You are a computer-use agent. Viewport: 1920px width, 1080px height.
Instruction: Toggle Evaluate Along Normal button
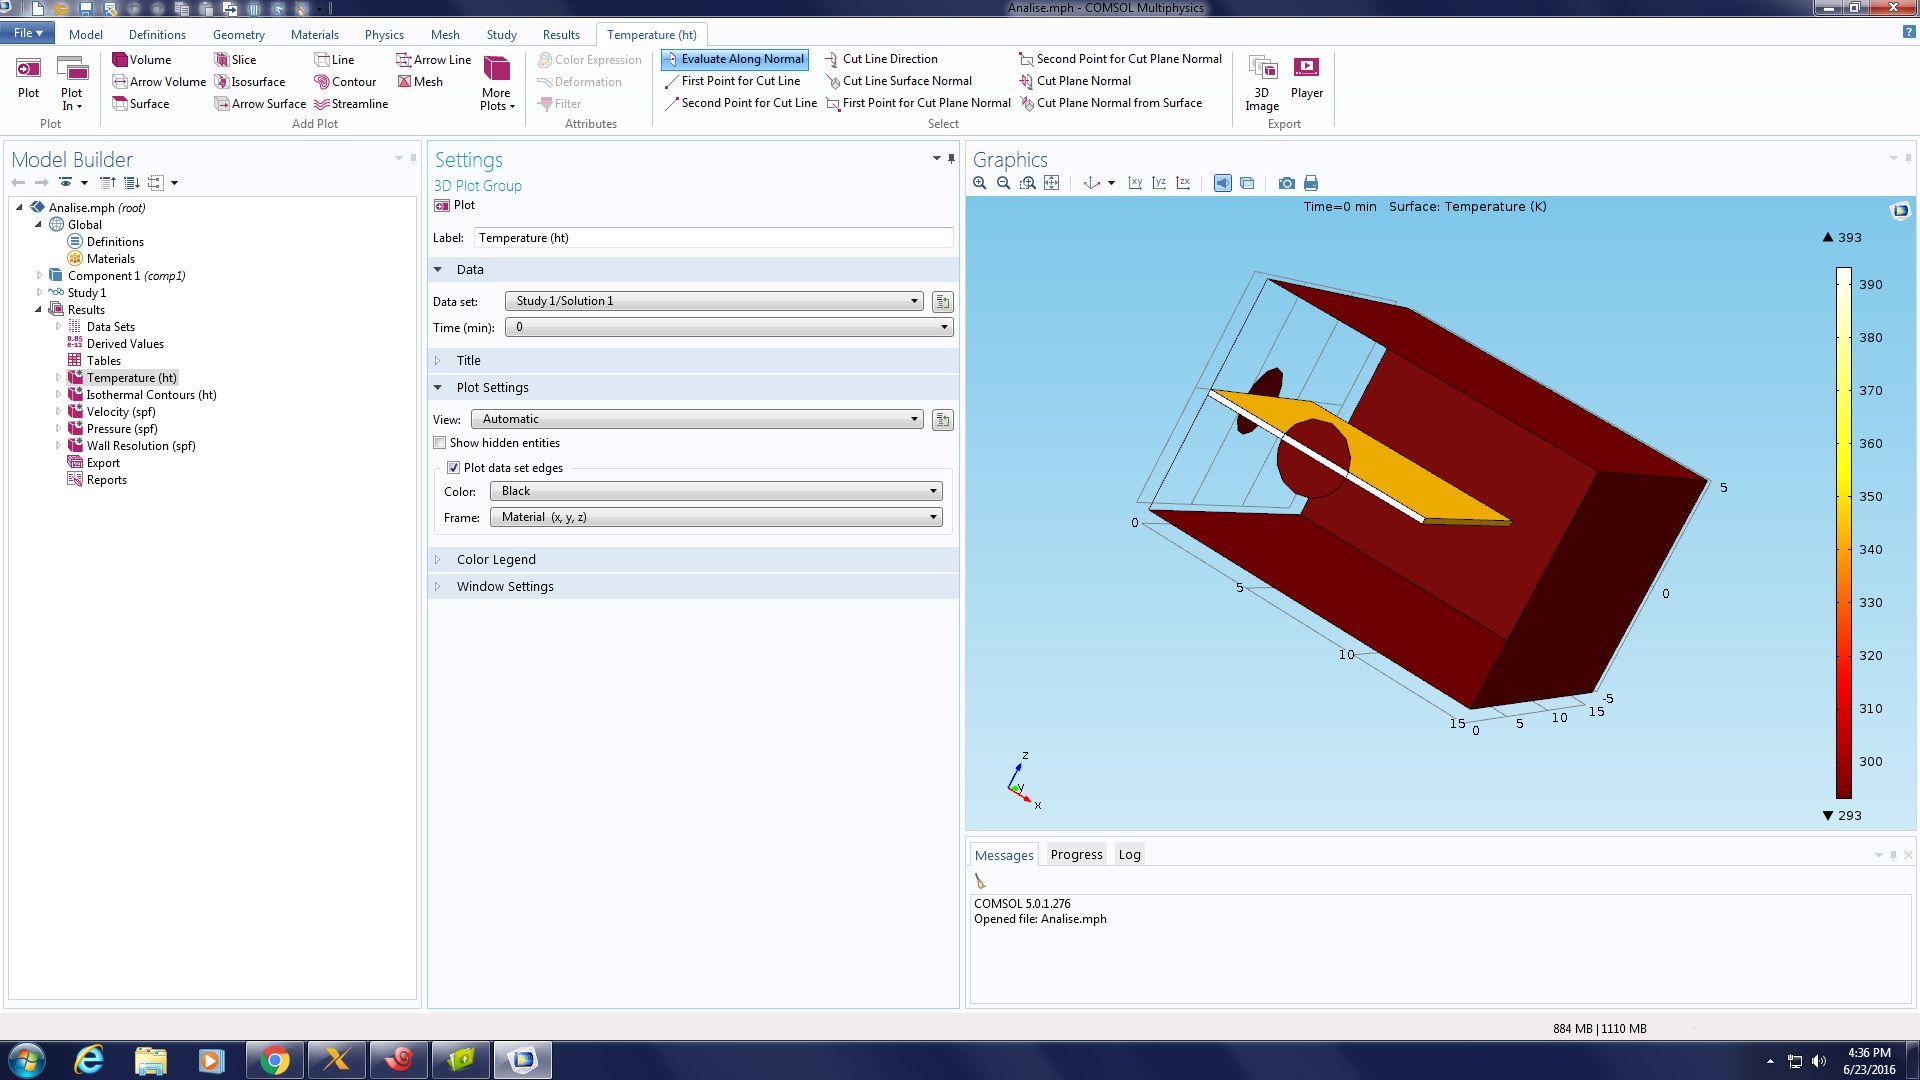pos(734,59)
